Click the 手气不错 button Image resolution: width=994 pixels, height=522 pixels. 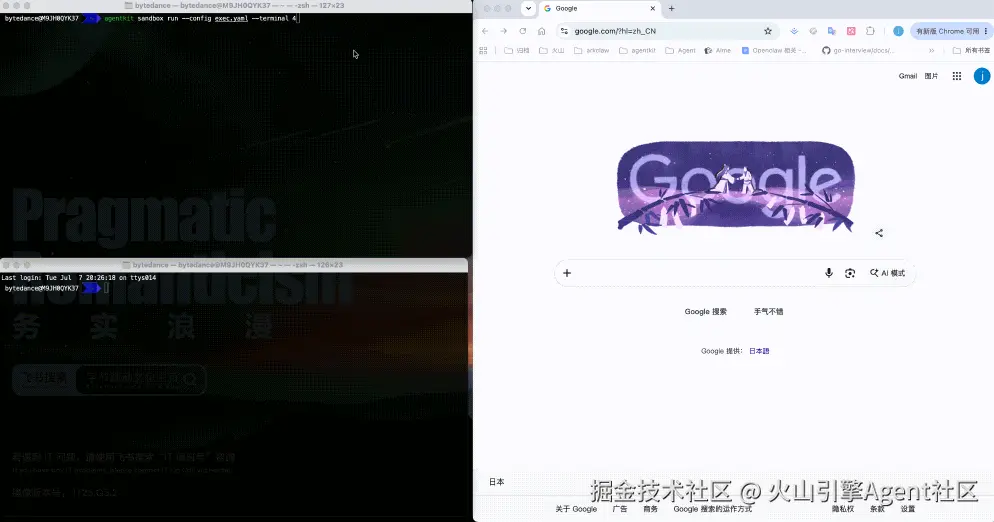tap(768, 311)
